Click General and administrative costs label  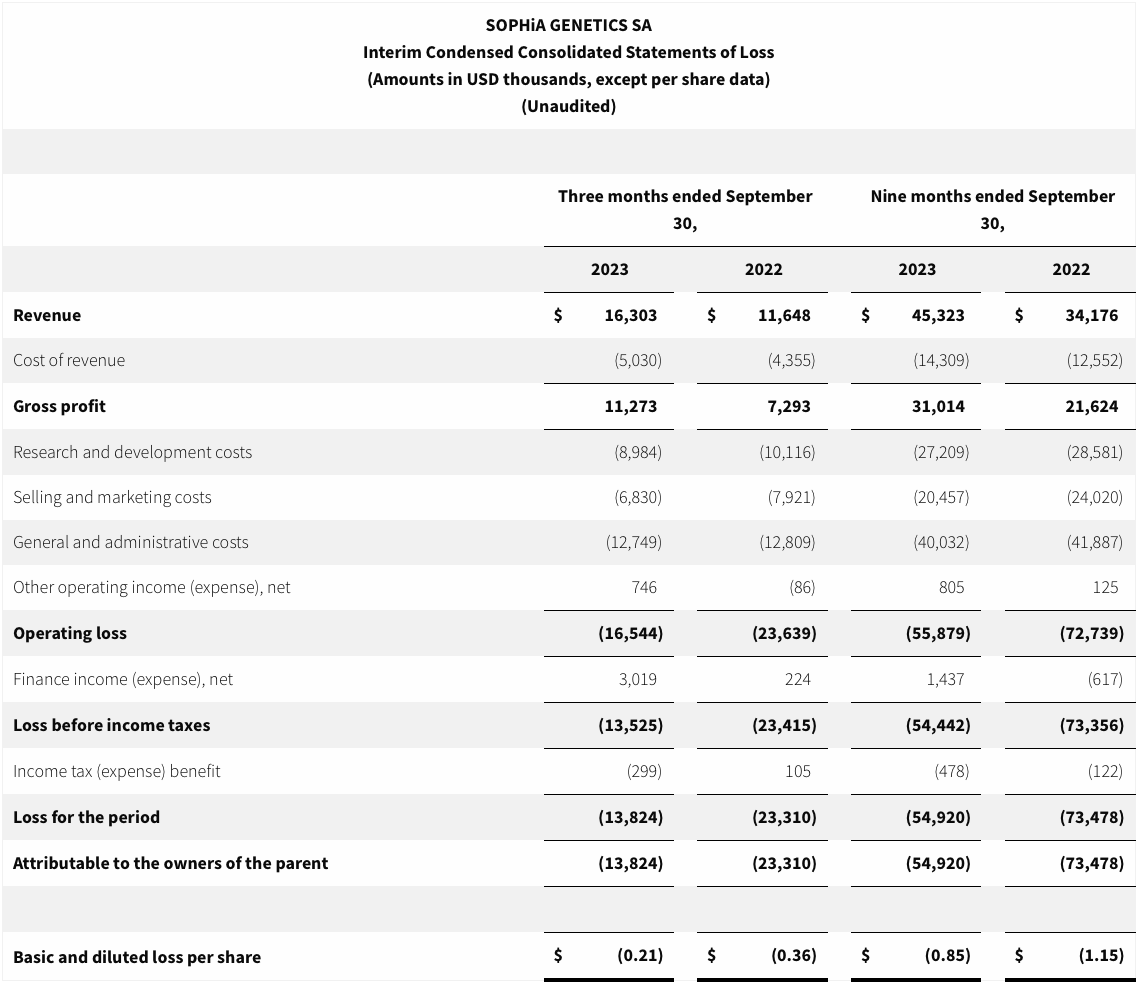130,542
